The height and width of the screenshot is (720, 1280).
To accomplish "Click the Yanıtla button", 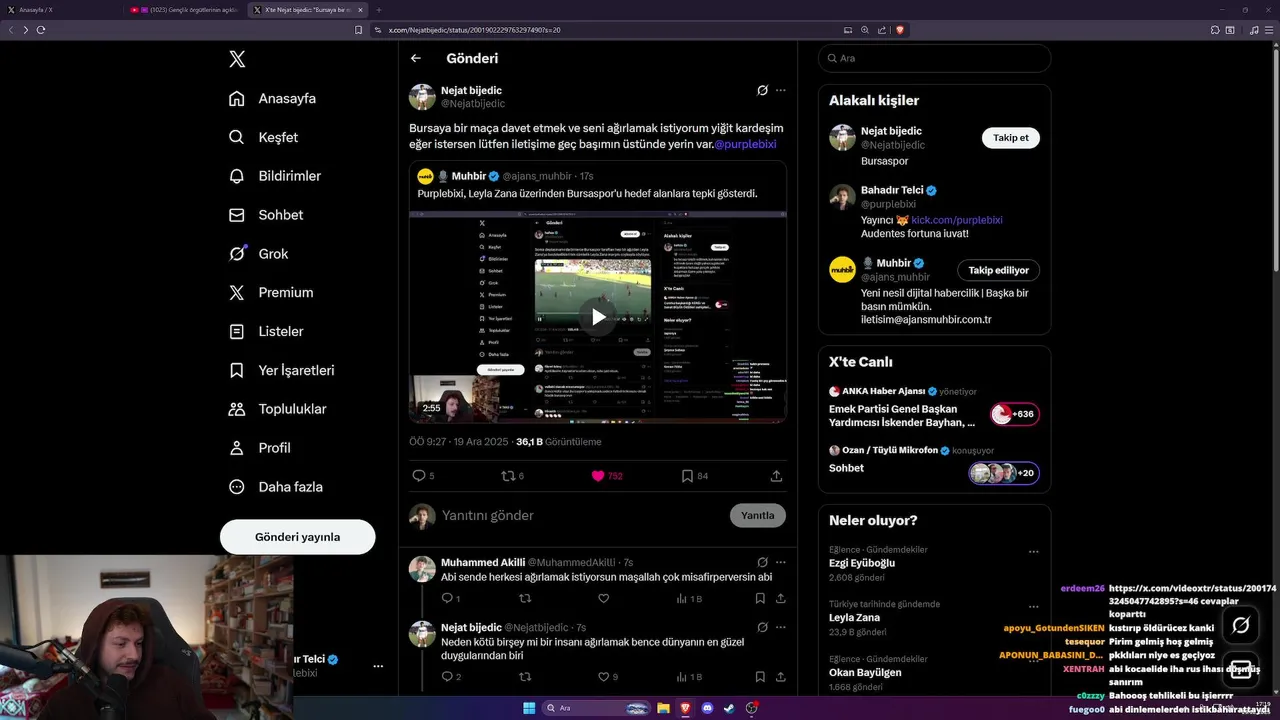I will [x=757, y=516].
